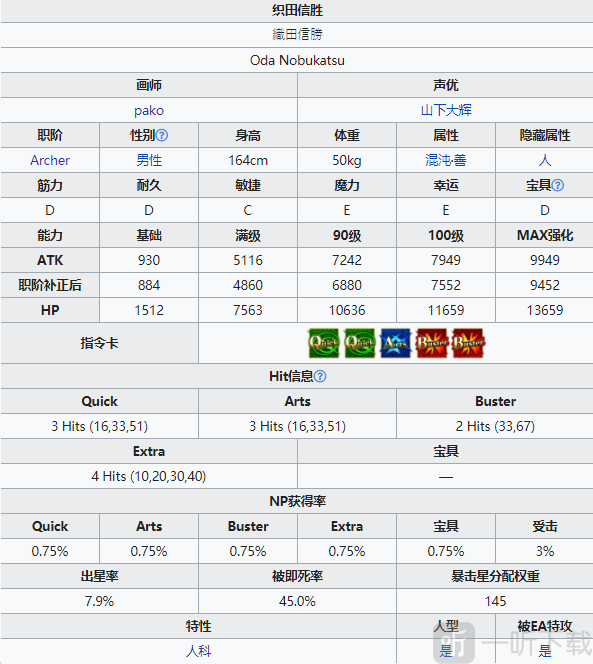The width and height of the screenshot is (593, 664).
Task: Select max level ATK value 5116
Action: click(248, 260)
